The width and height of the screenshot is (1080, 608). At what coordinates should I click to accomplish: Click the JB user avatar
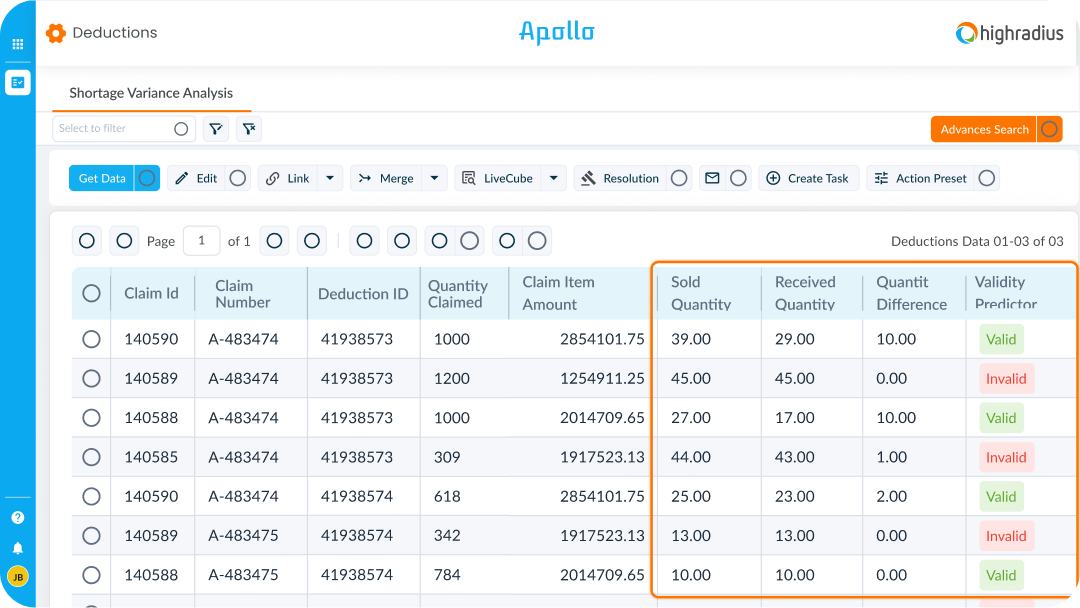17,577
